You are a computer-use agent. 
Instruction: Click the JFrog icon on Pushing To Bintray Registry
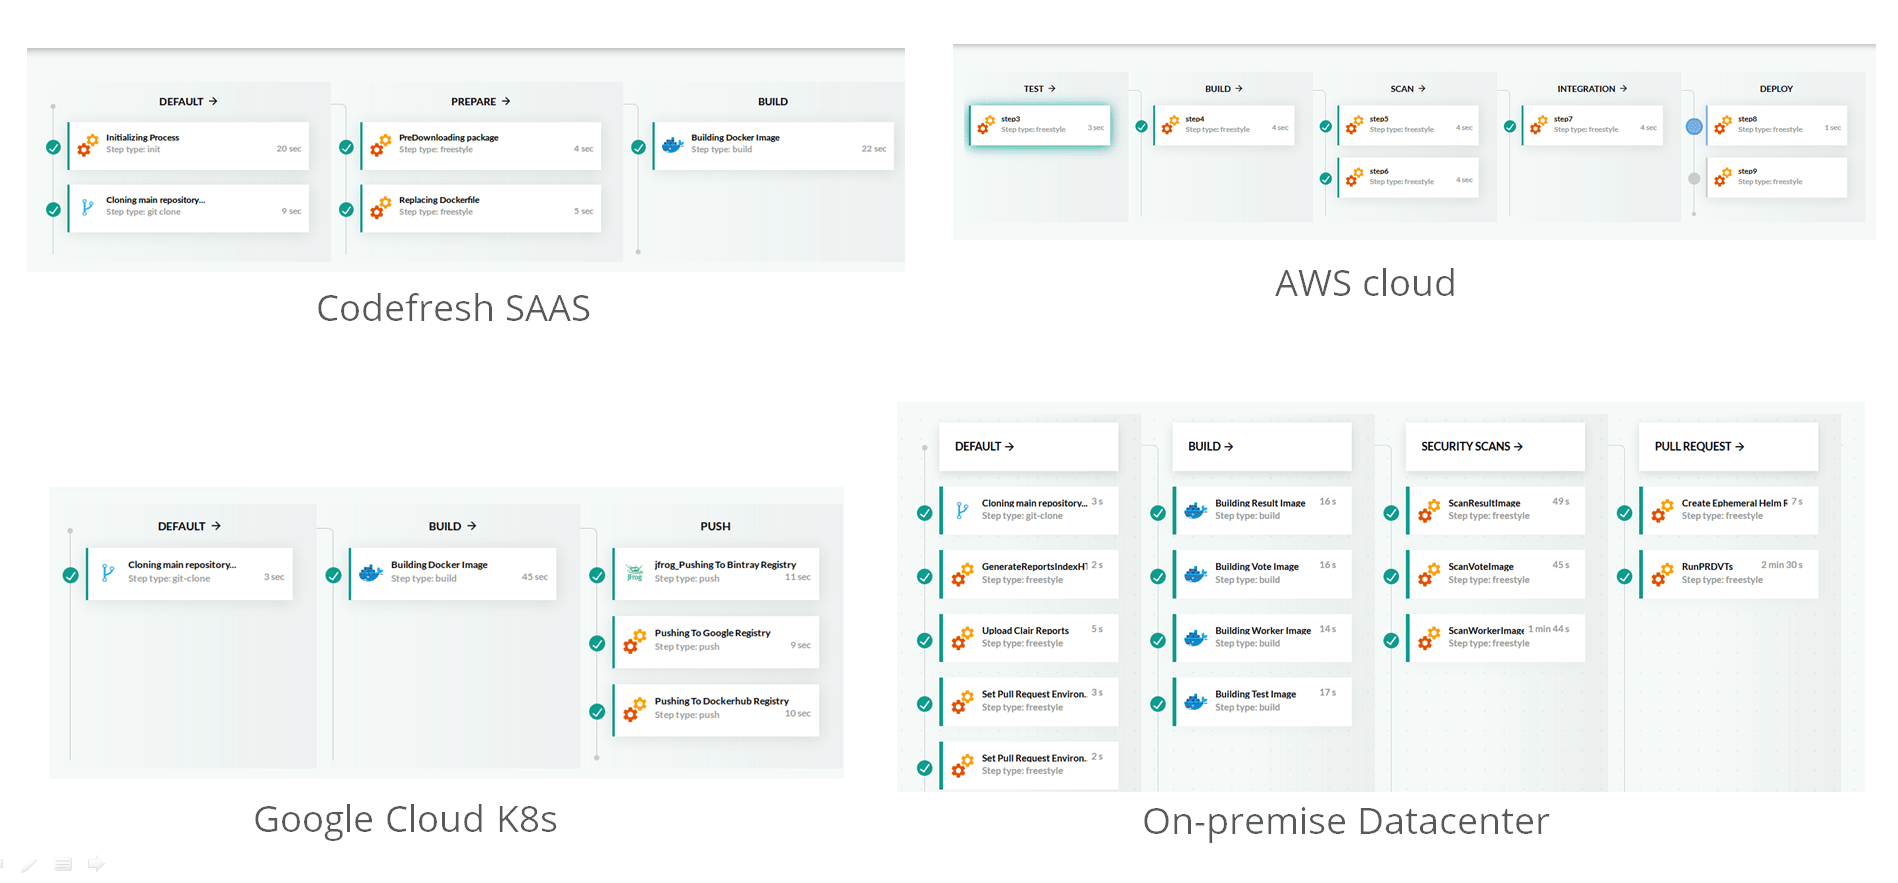click(634, 573)
